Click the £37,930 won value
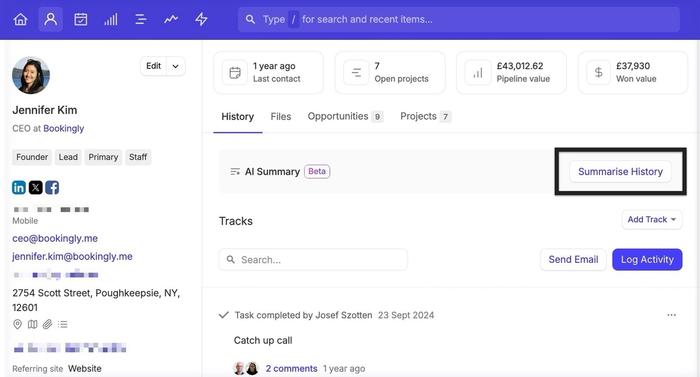The image size is (700, 377). tap(633, 66)
